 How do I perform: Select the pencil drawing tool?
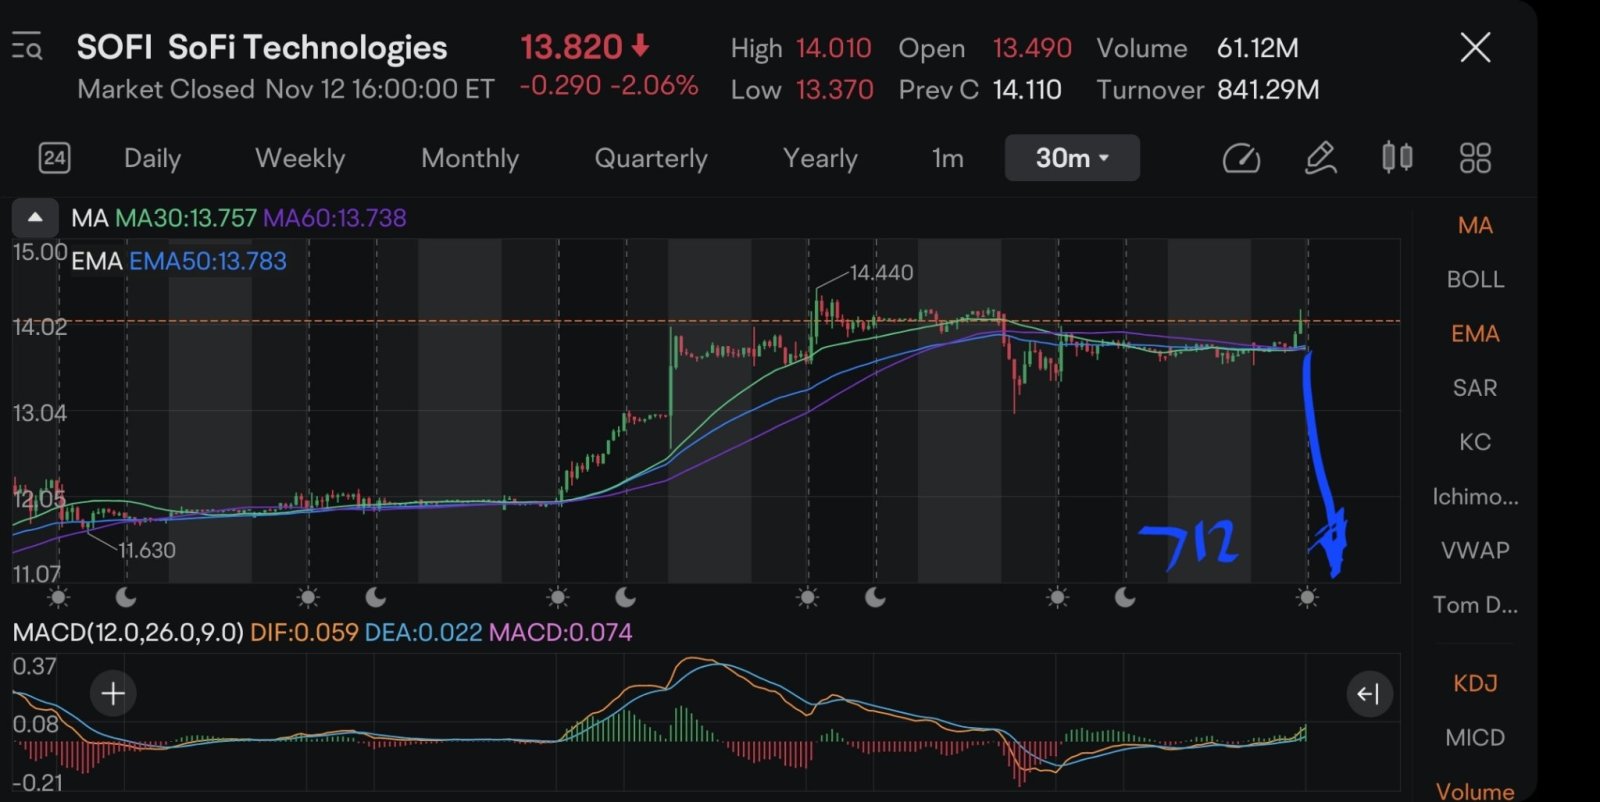[x=1320, y=158]
